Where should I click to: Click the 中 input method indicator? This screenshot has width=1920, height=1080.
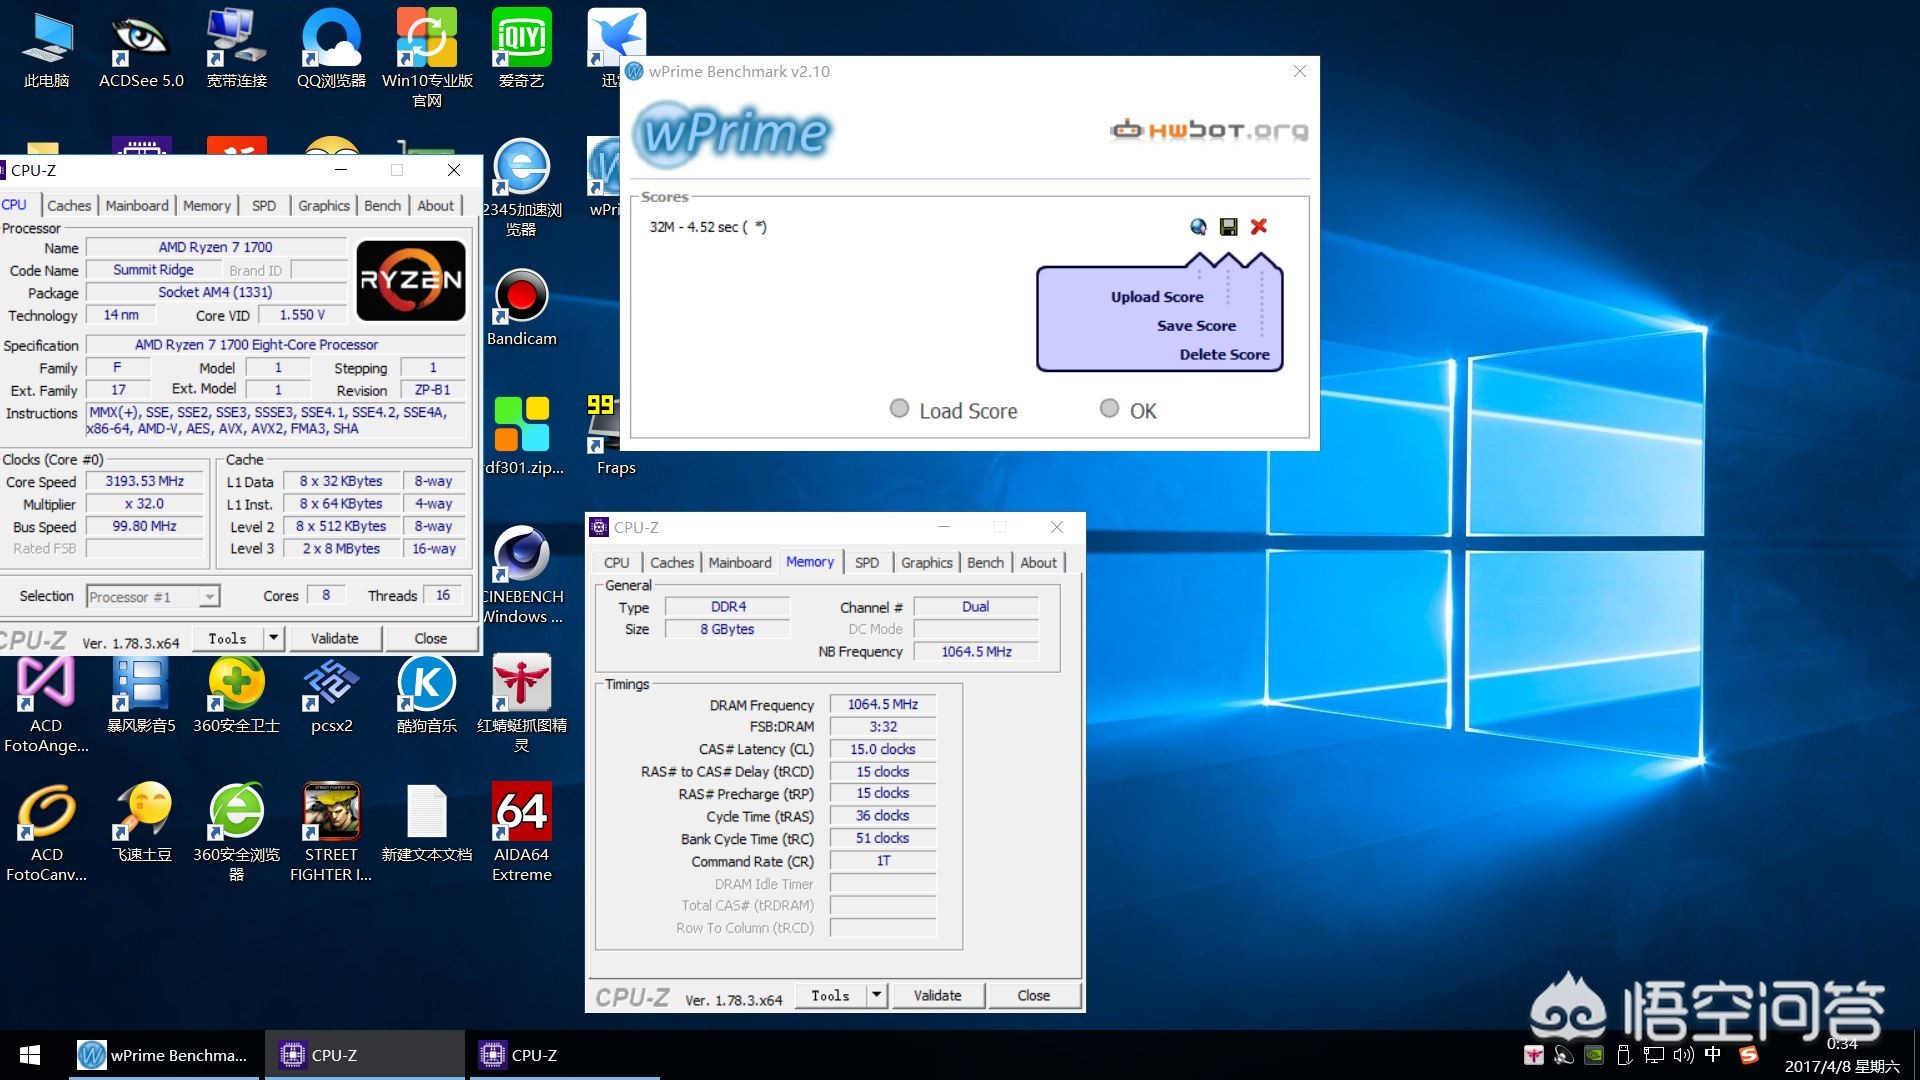pos(1713,1054)
